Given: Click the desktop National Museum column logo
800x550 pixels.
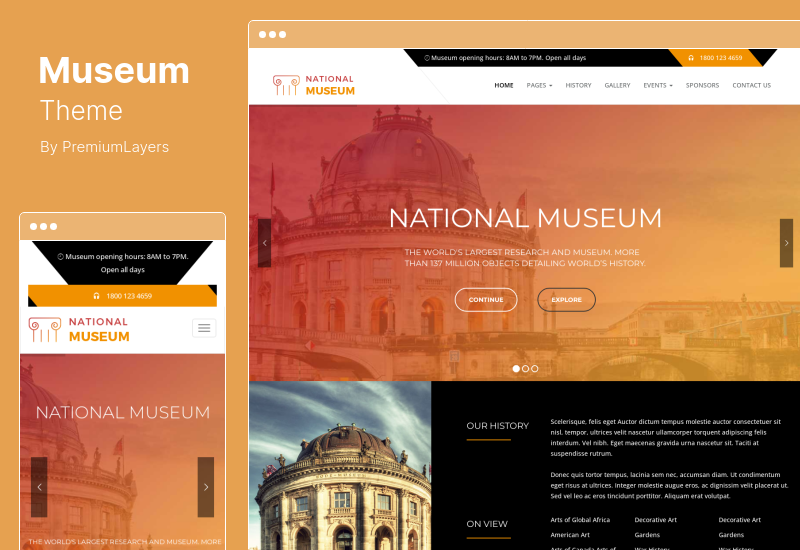Looking at the screenshot, I should point(286,85).
